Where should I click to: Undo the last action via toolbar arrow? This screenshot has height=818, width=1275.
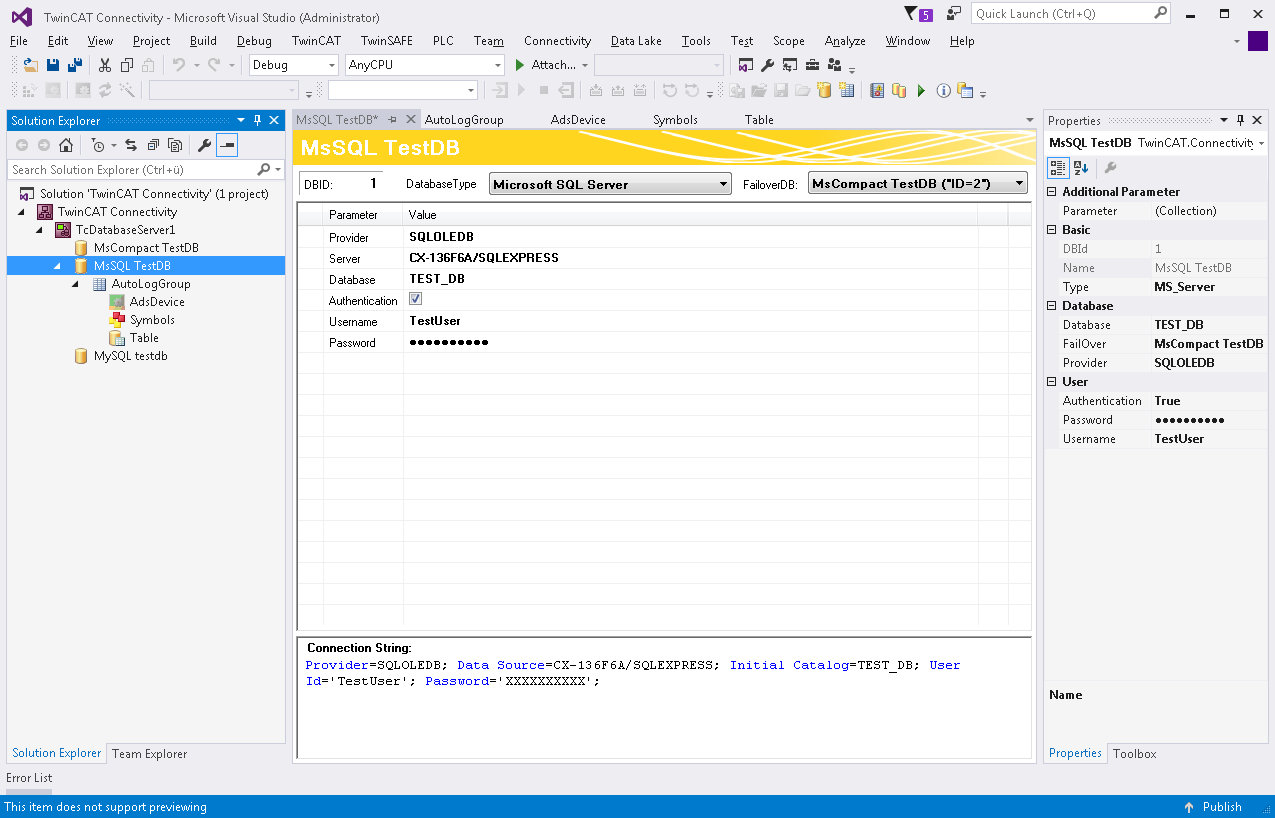pos(179,65)
